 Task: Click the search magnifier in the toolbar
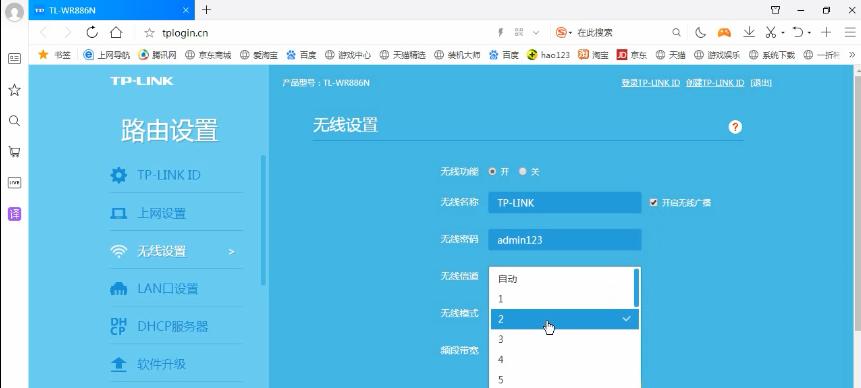coord(676,33)
